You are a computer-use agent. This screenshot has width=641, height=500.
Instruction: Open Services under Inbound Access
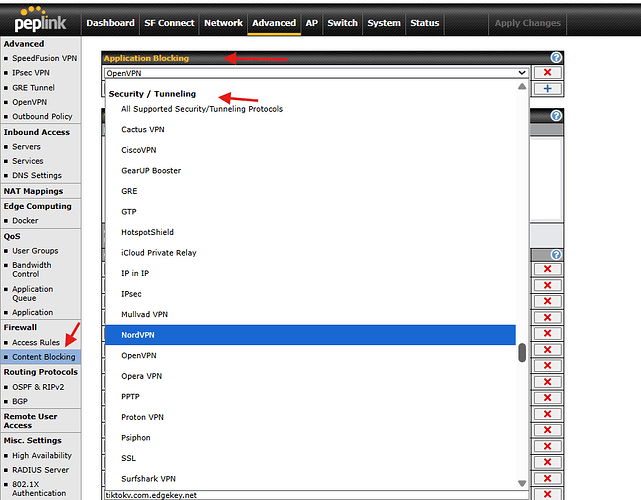[27, 161]
